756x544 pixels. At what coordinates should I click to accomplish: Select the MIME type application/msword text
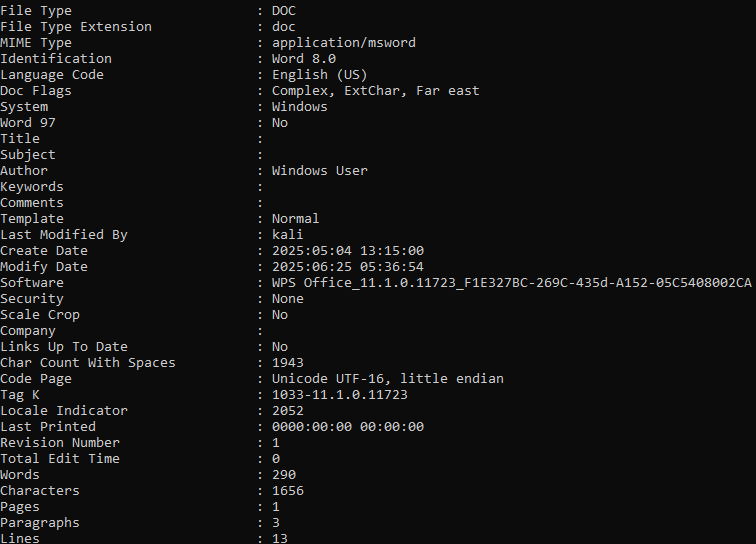tap(343, 43)
